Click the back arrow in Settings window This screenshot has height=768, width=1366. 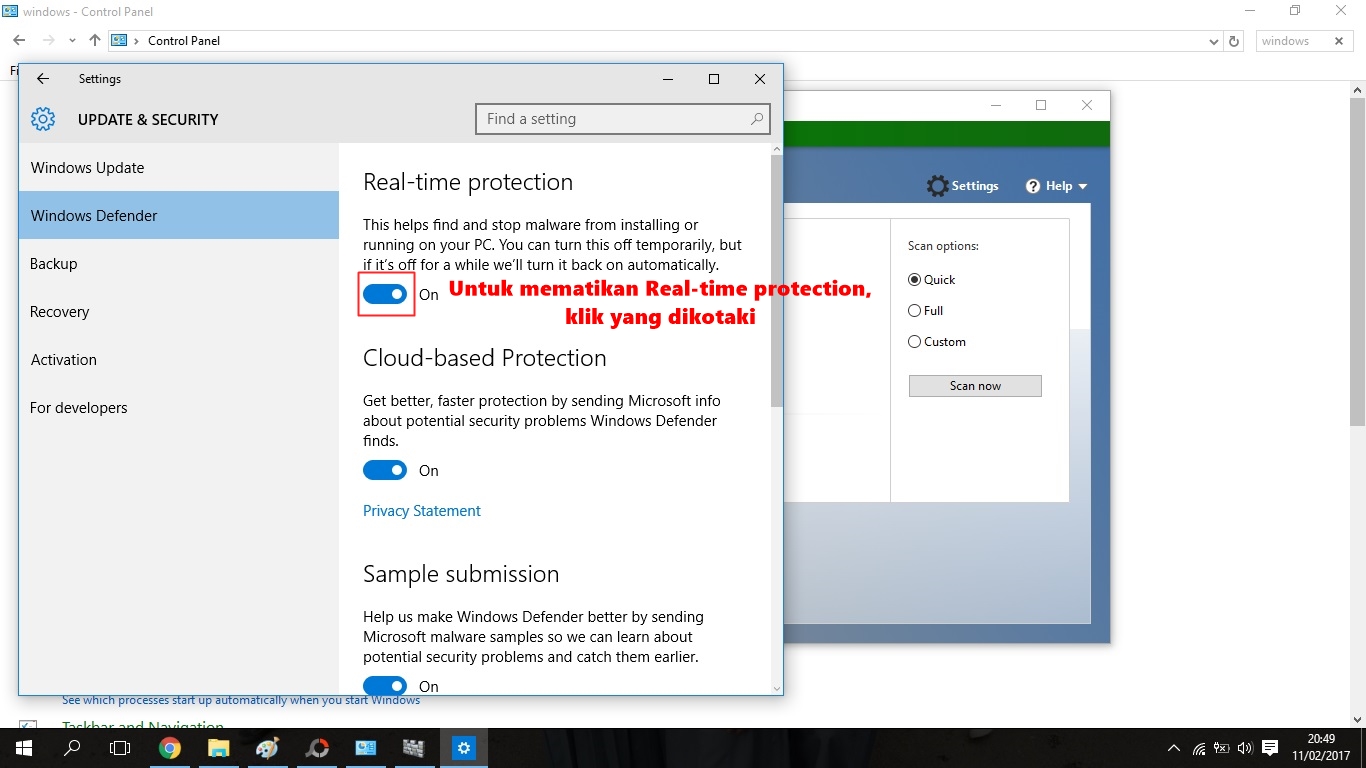(x=42, y=79)
